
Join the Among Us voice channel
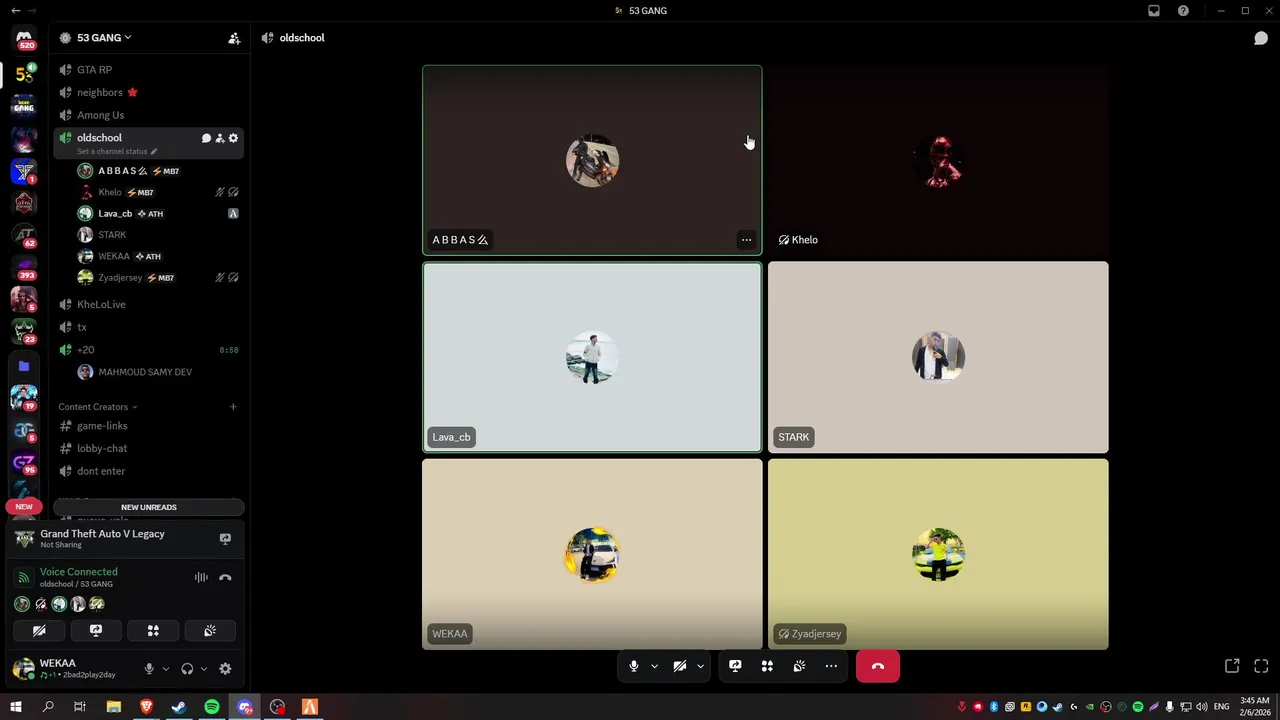point(148,115)
